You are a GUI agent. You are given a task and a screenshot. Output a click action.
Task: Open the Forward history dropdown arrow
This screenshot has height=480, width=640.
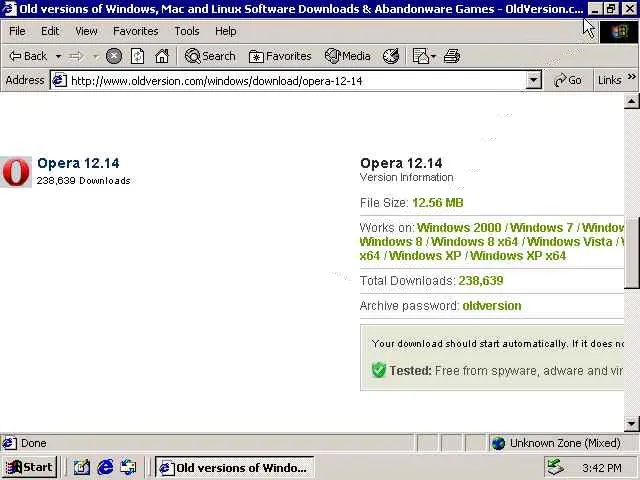point(96,56)
